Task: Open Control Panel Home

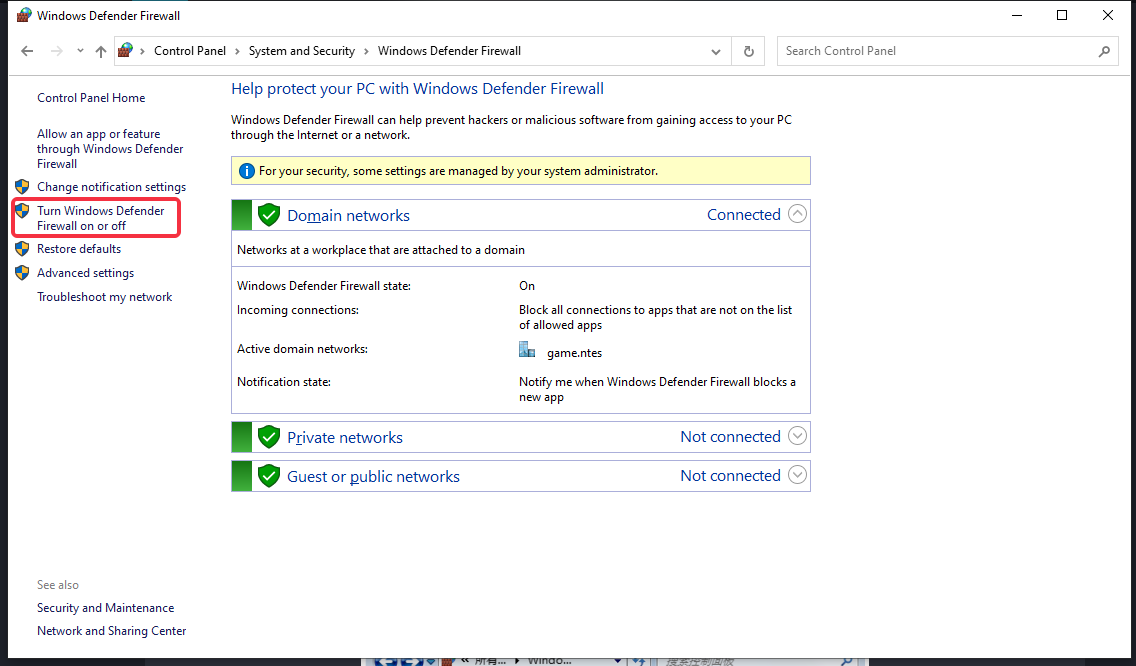Action: pyautogui.click(x=91, y=98)
